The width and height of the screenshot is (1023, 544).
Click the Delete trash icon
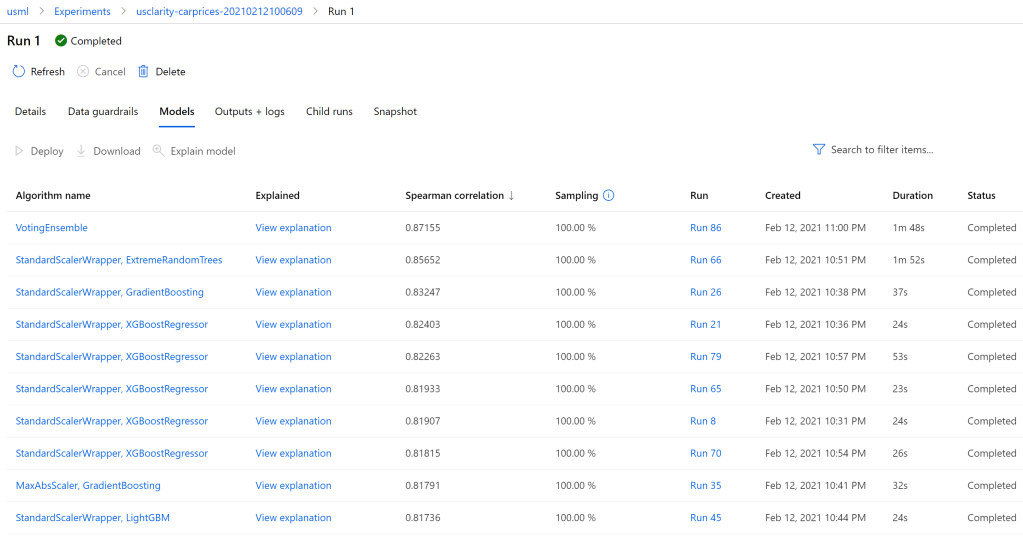point(143,72)
